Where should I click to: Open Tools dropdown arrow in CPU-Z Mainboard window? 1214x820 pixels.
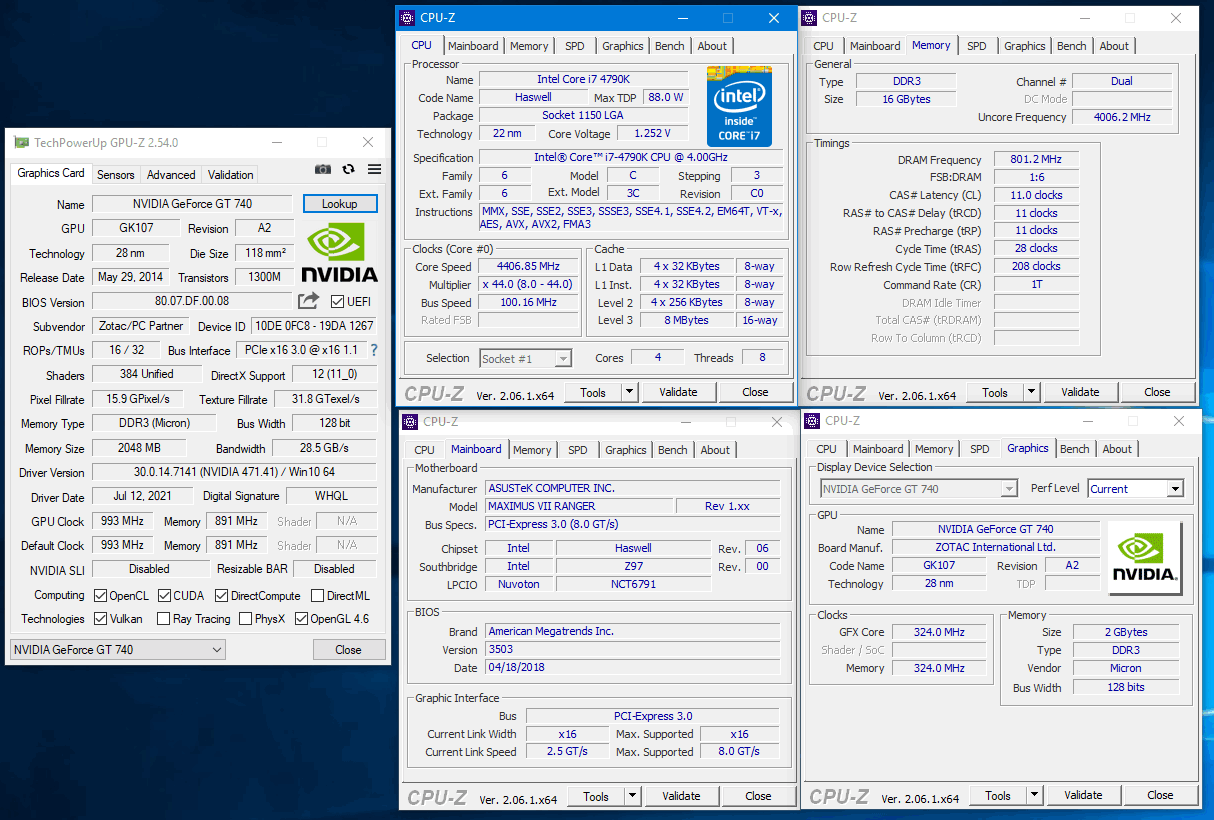tap(632, 797)
